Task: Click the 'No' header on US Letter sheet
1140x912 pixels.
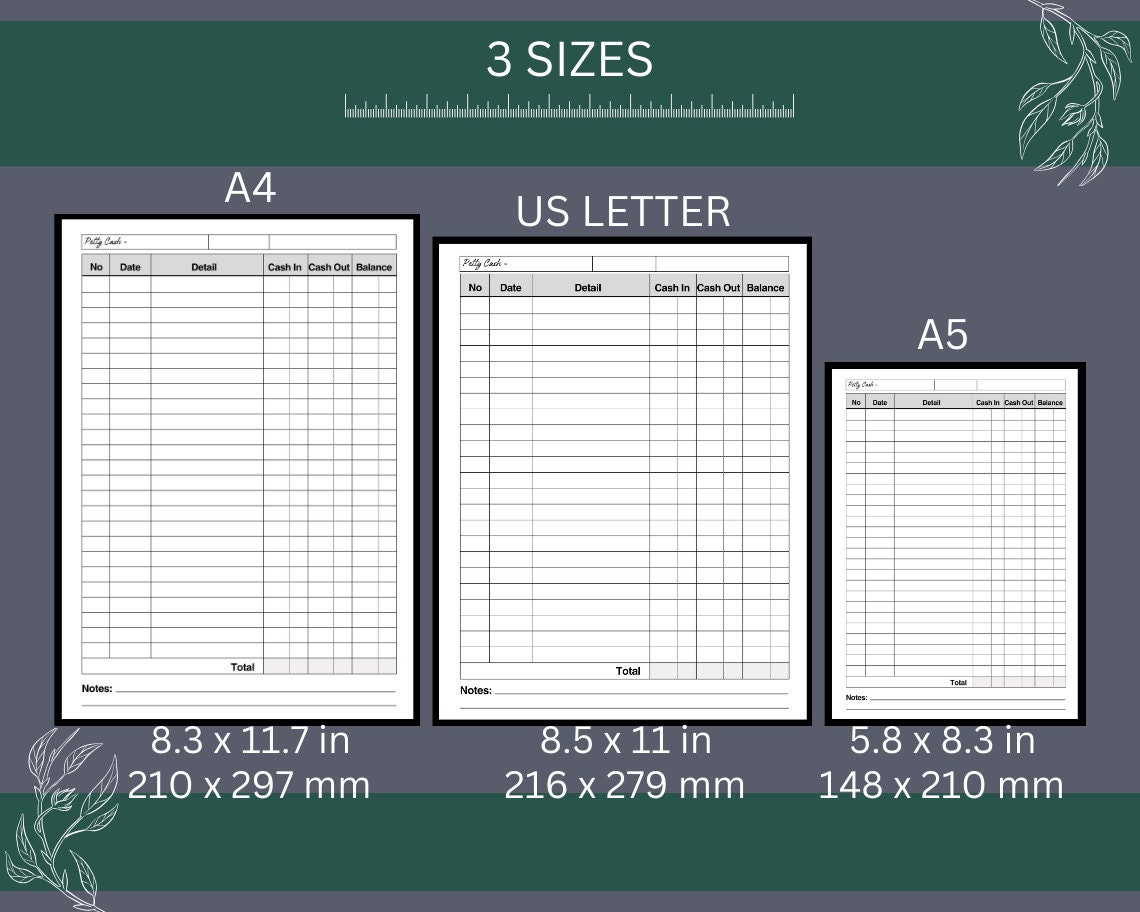Action: (x=475, y=288)
